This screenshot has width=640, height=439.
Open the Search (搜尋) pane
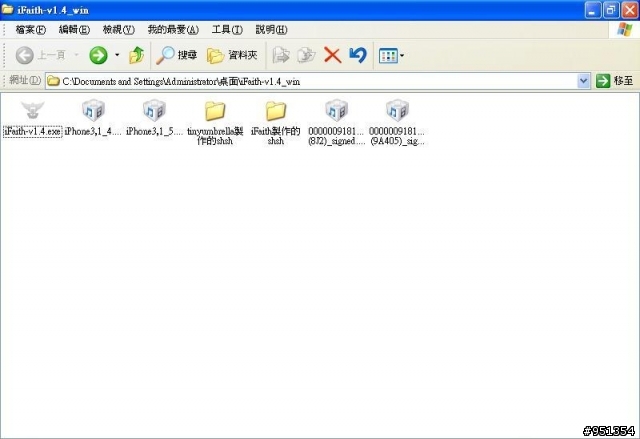tap(177, 55)
